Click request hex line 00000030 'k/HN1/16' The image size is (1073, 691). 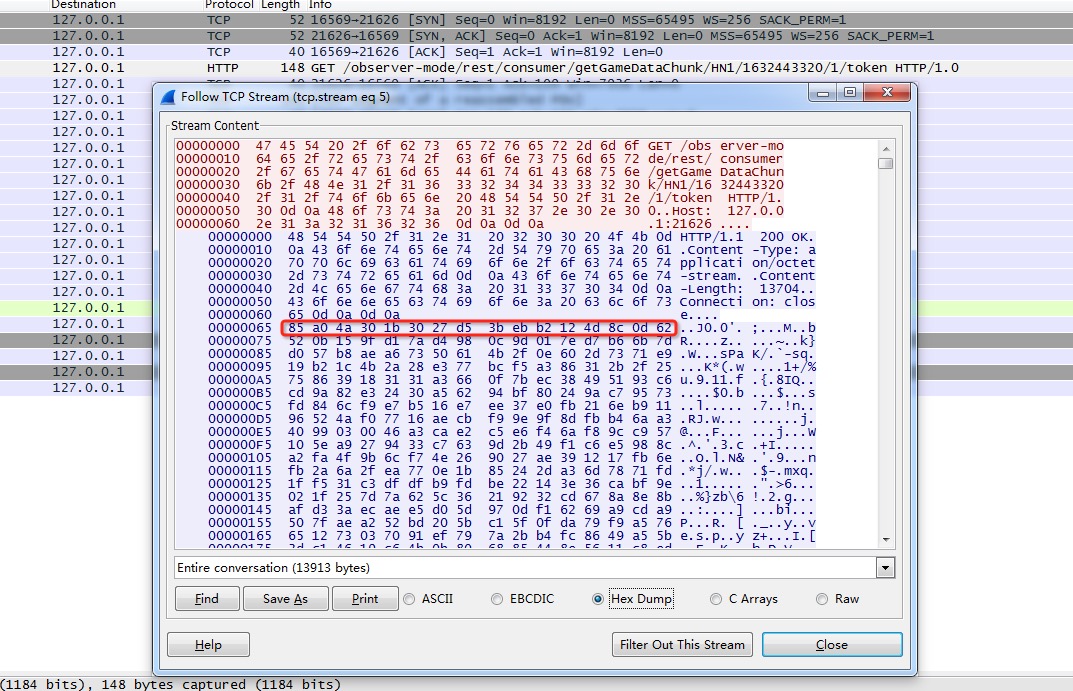pos(480,185)
